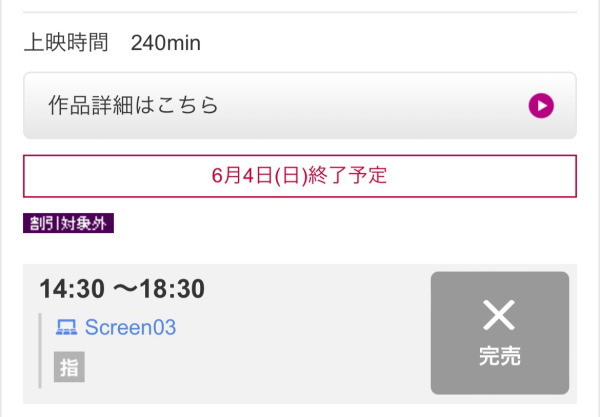Image resolution: width=600 pixels, height=417 pixels.
Task: Click the こちら text in details button
Action: [x=190, y=105]
